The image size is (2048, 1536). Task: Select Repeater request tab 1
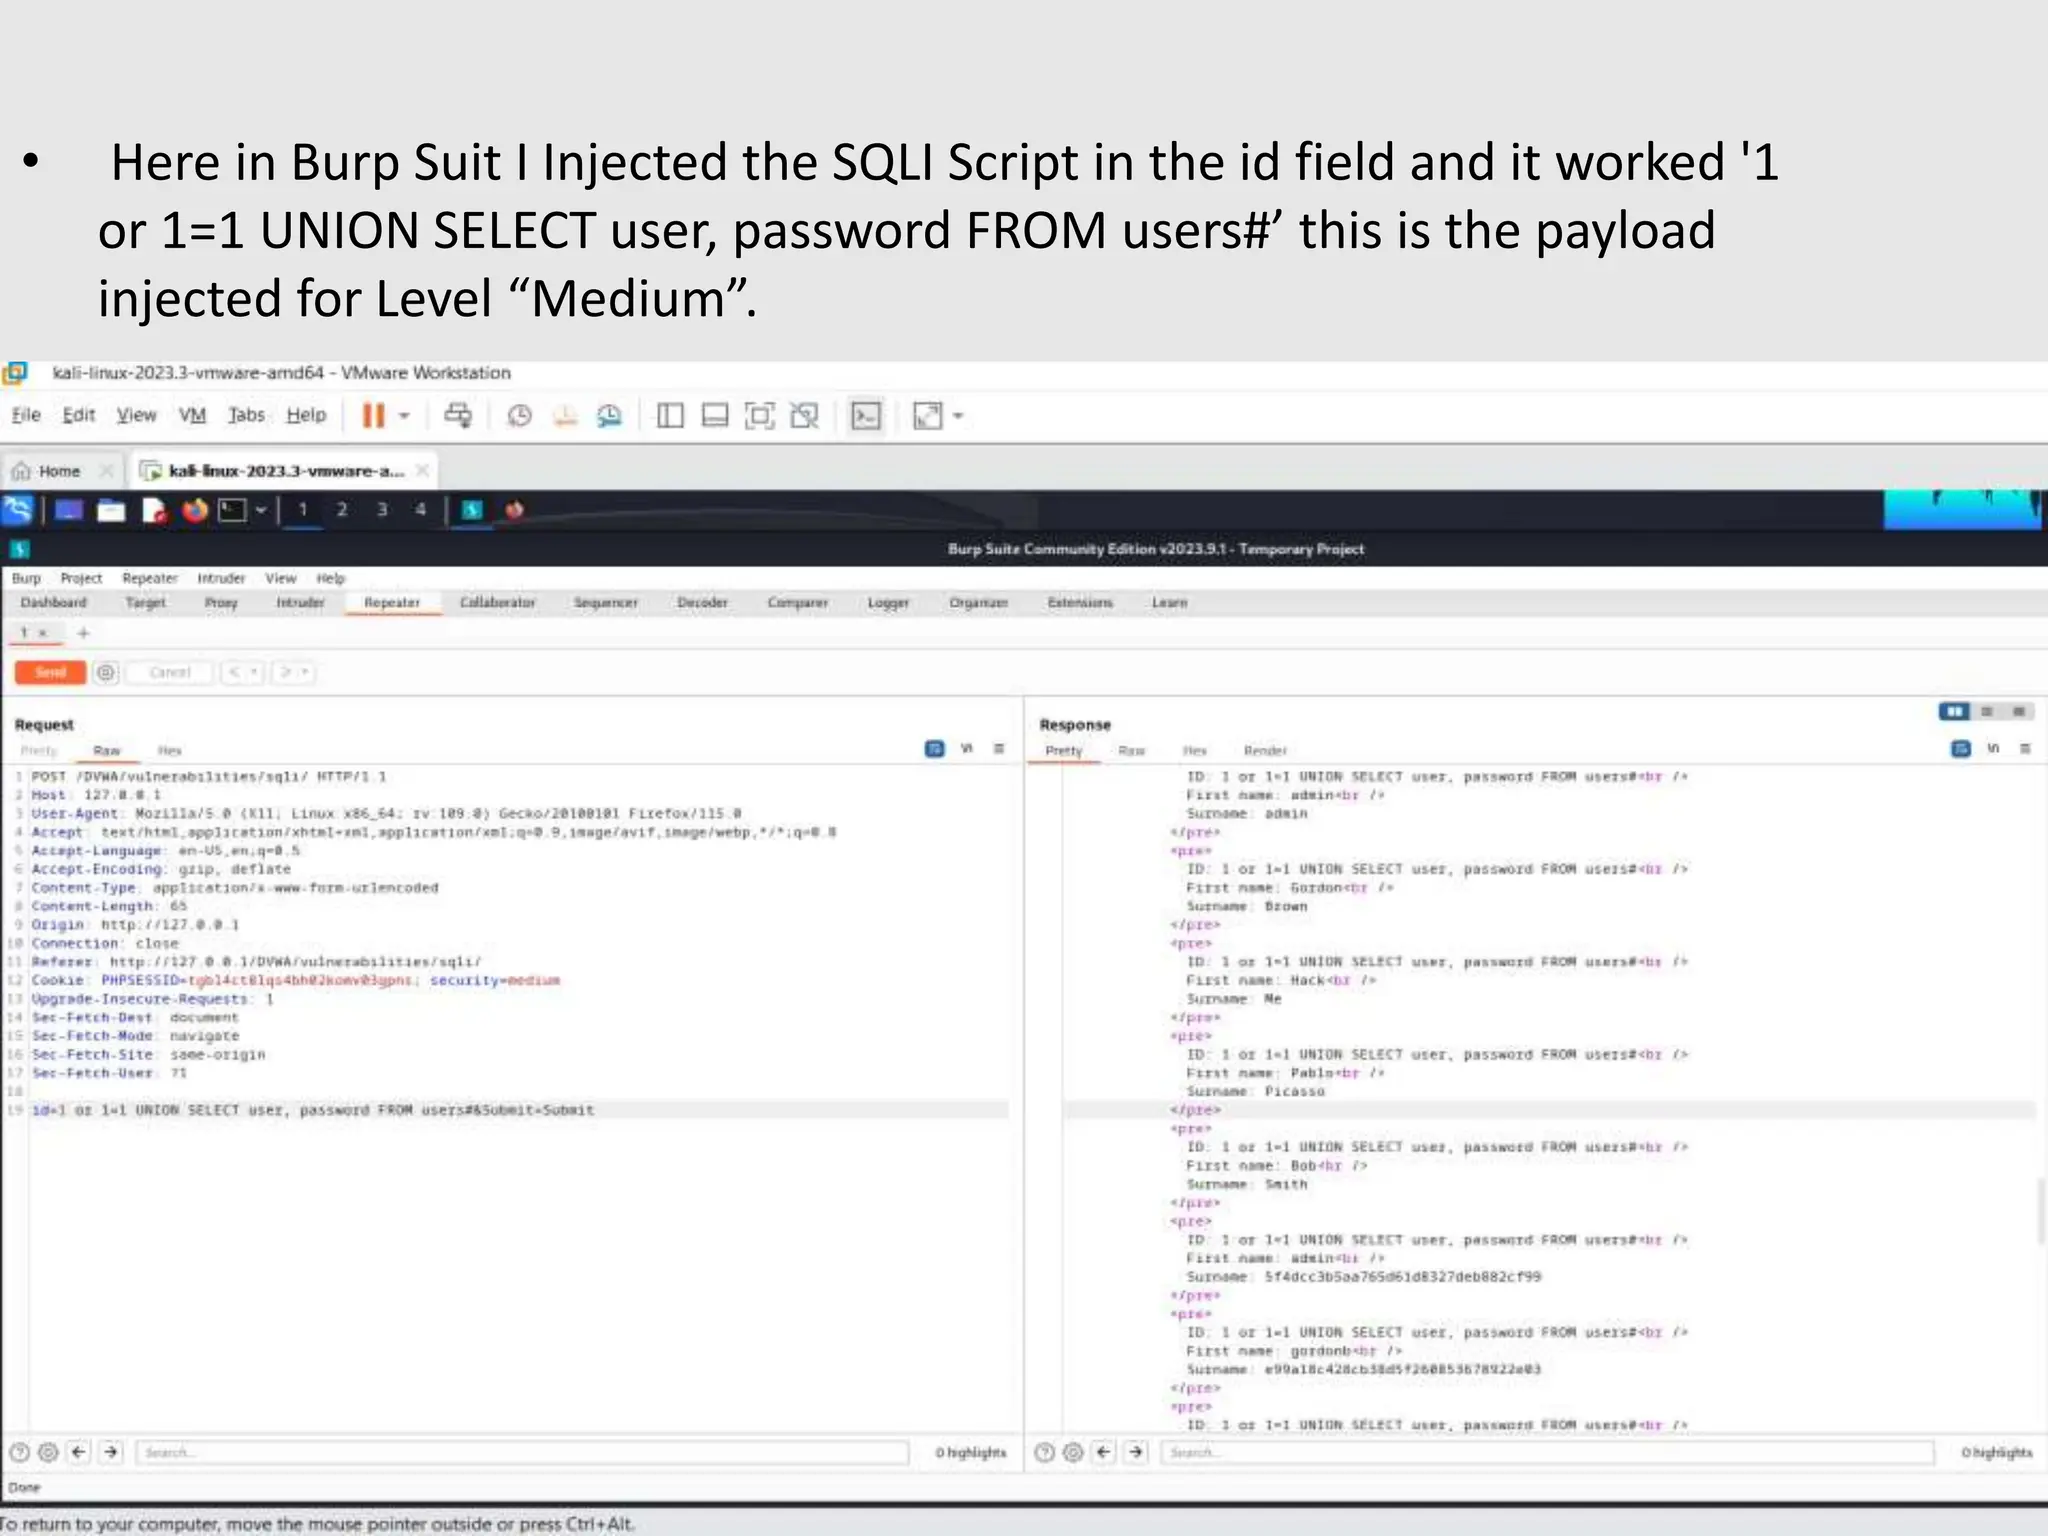[x=33, y=633]
